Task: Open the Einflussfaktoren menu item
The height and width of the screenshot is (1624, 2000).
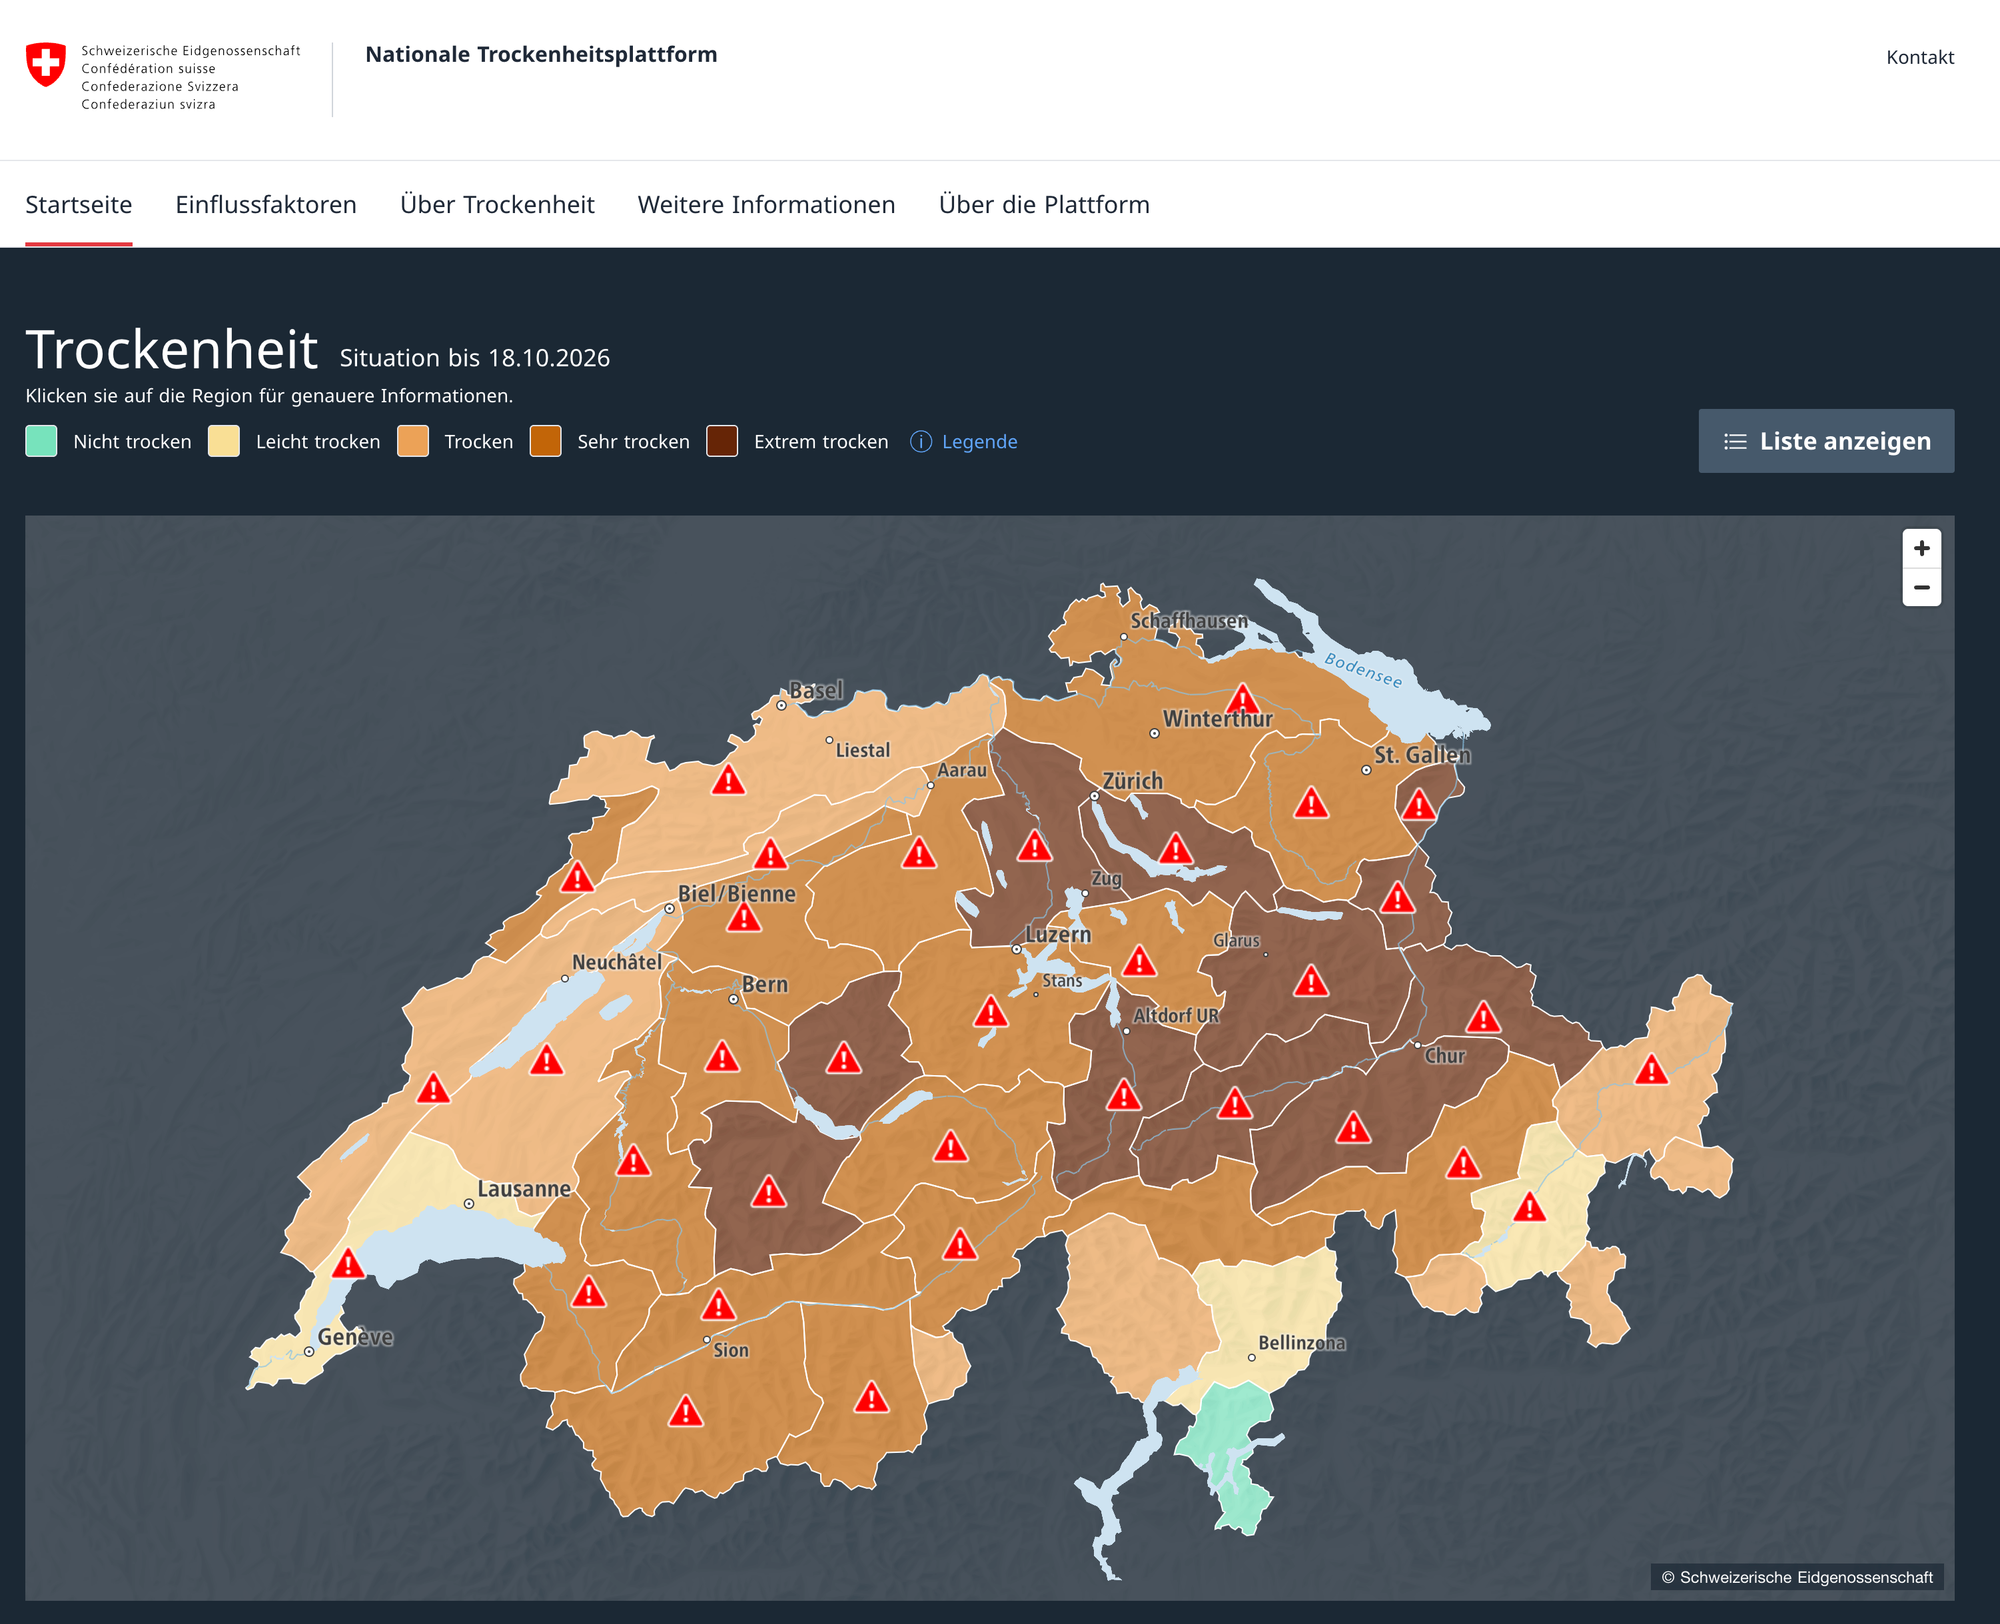Action: (x=266, y=205)
